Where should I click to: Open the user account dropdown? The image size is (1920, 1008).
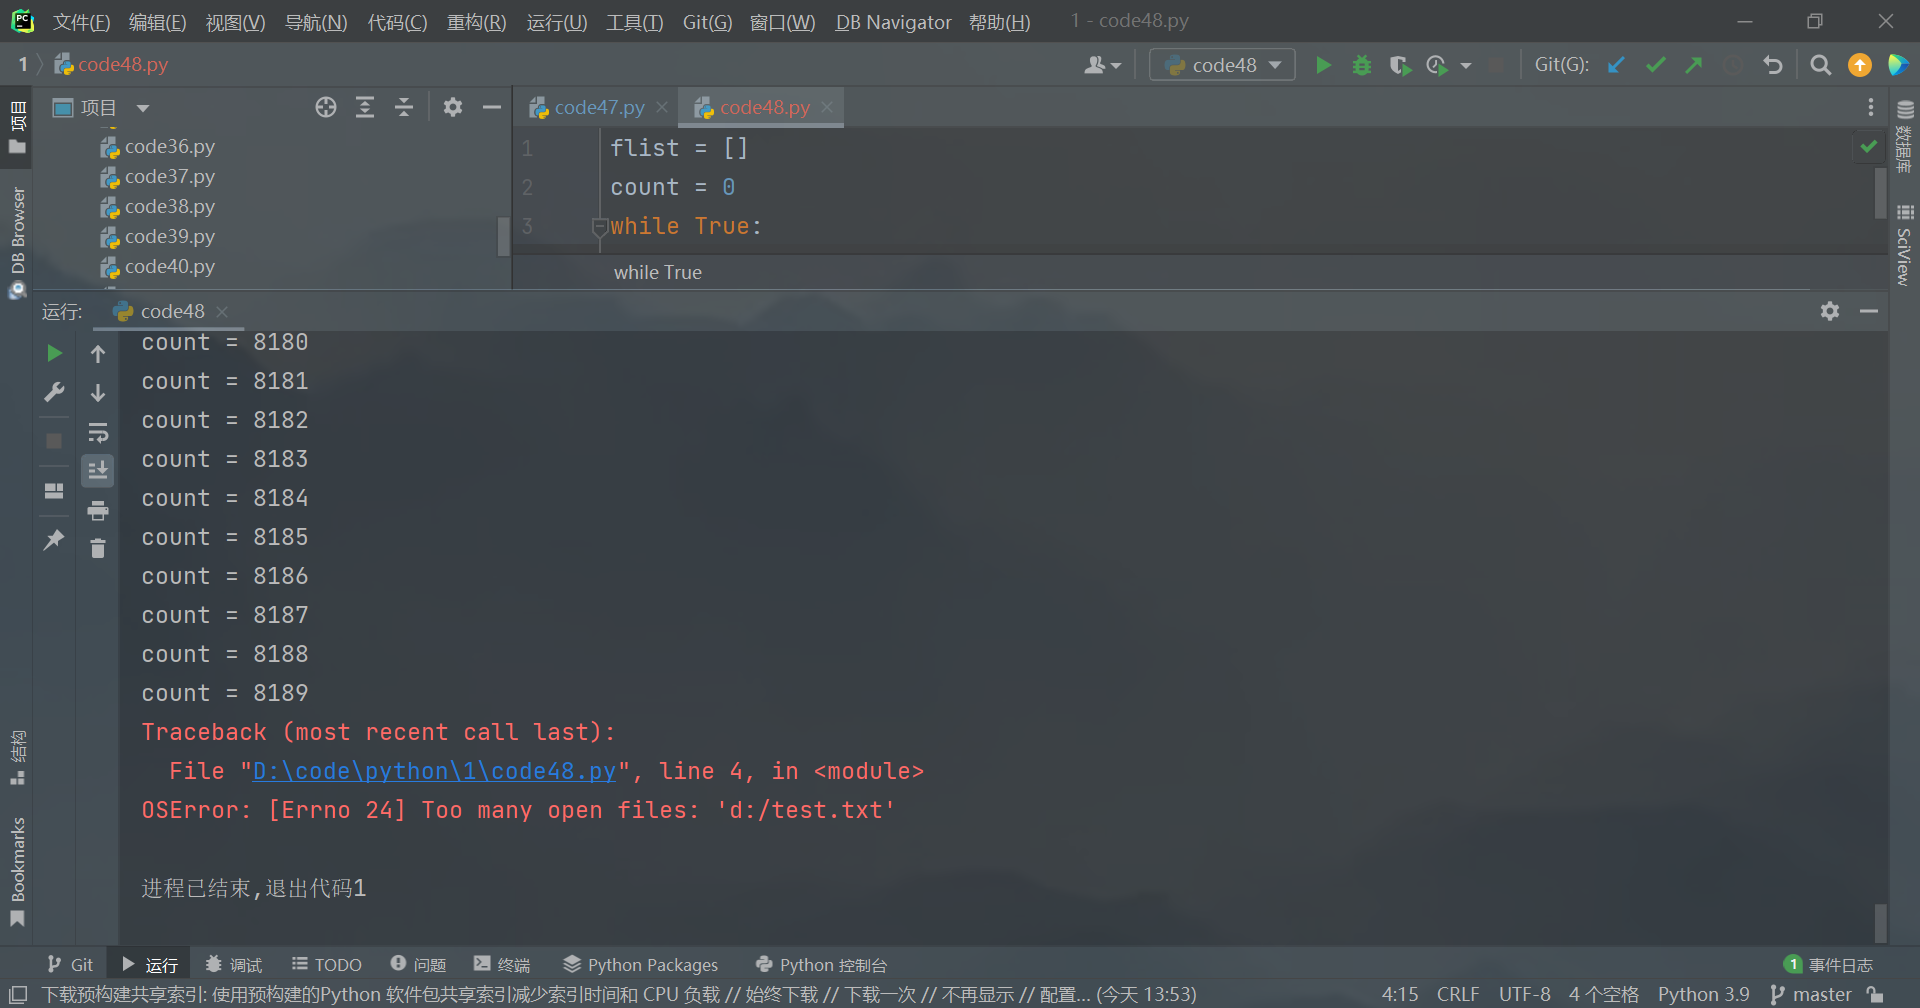(1103, 65)
